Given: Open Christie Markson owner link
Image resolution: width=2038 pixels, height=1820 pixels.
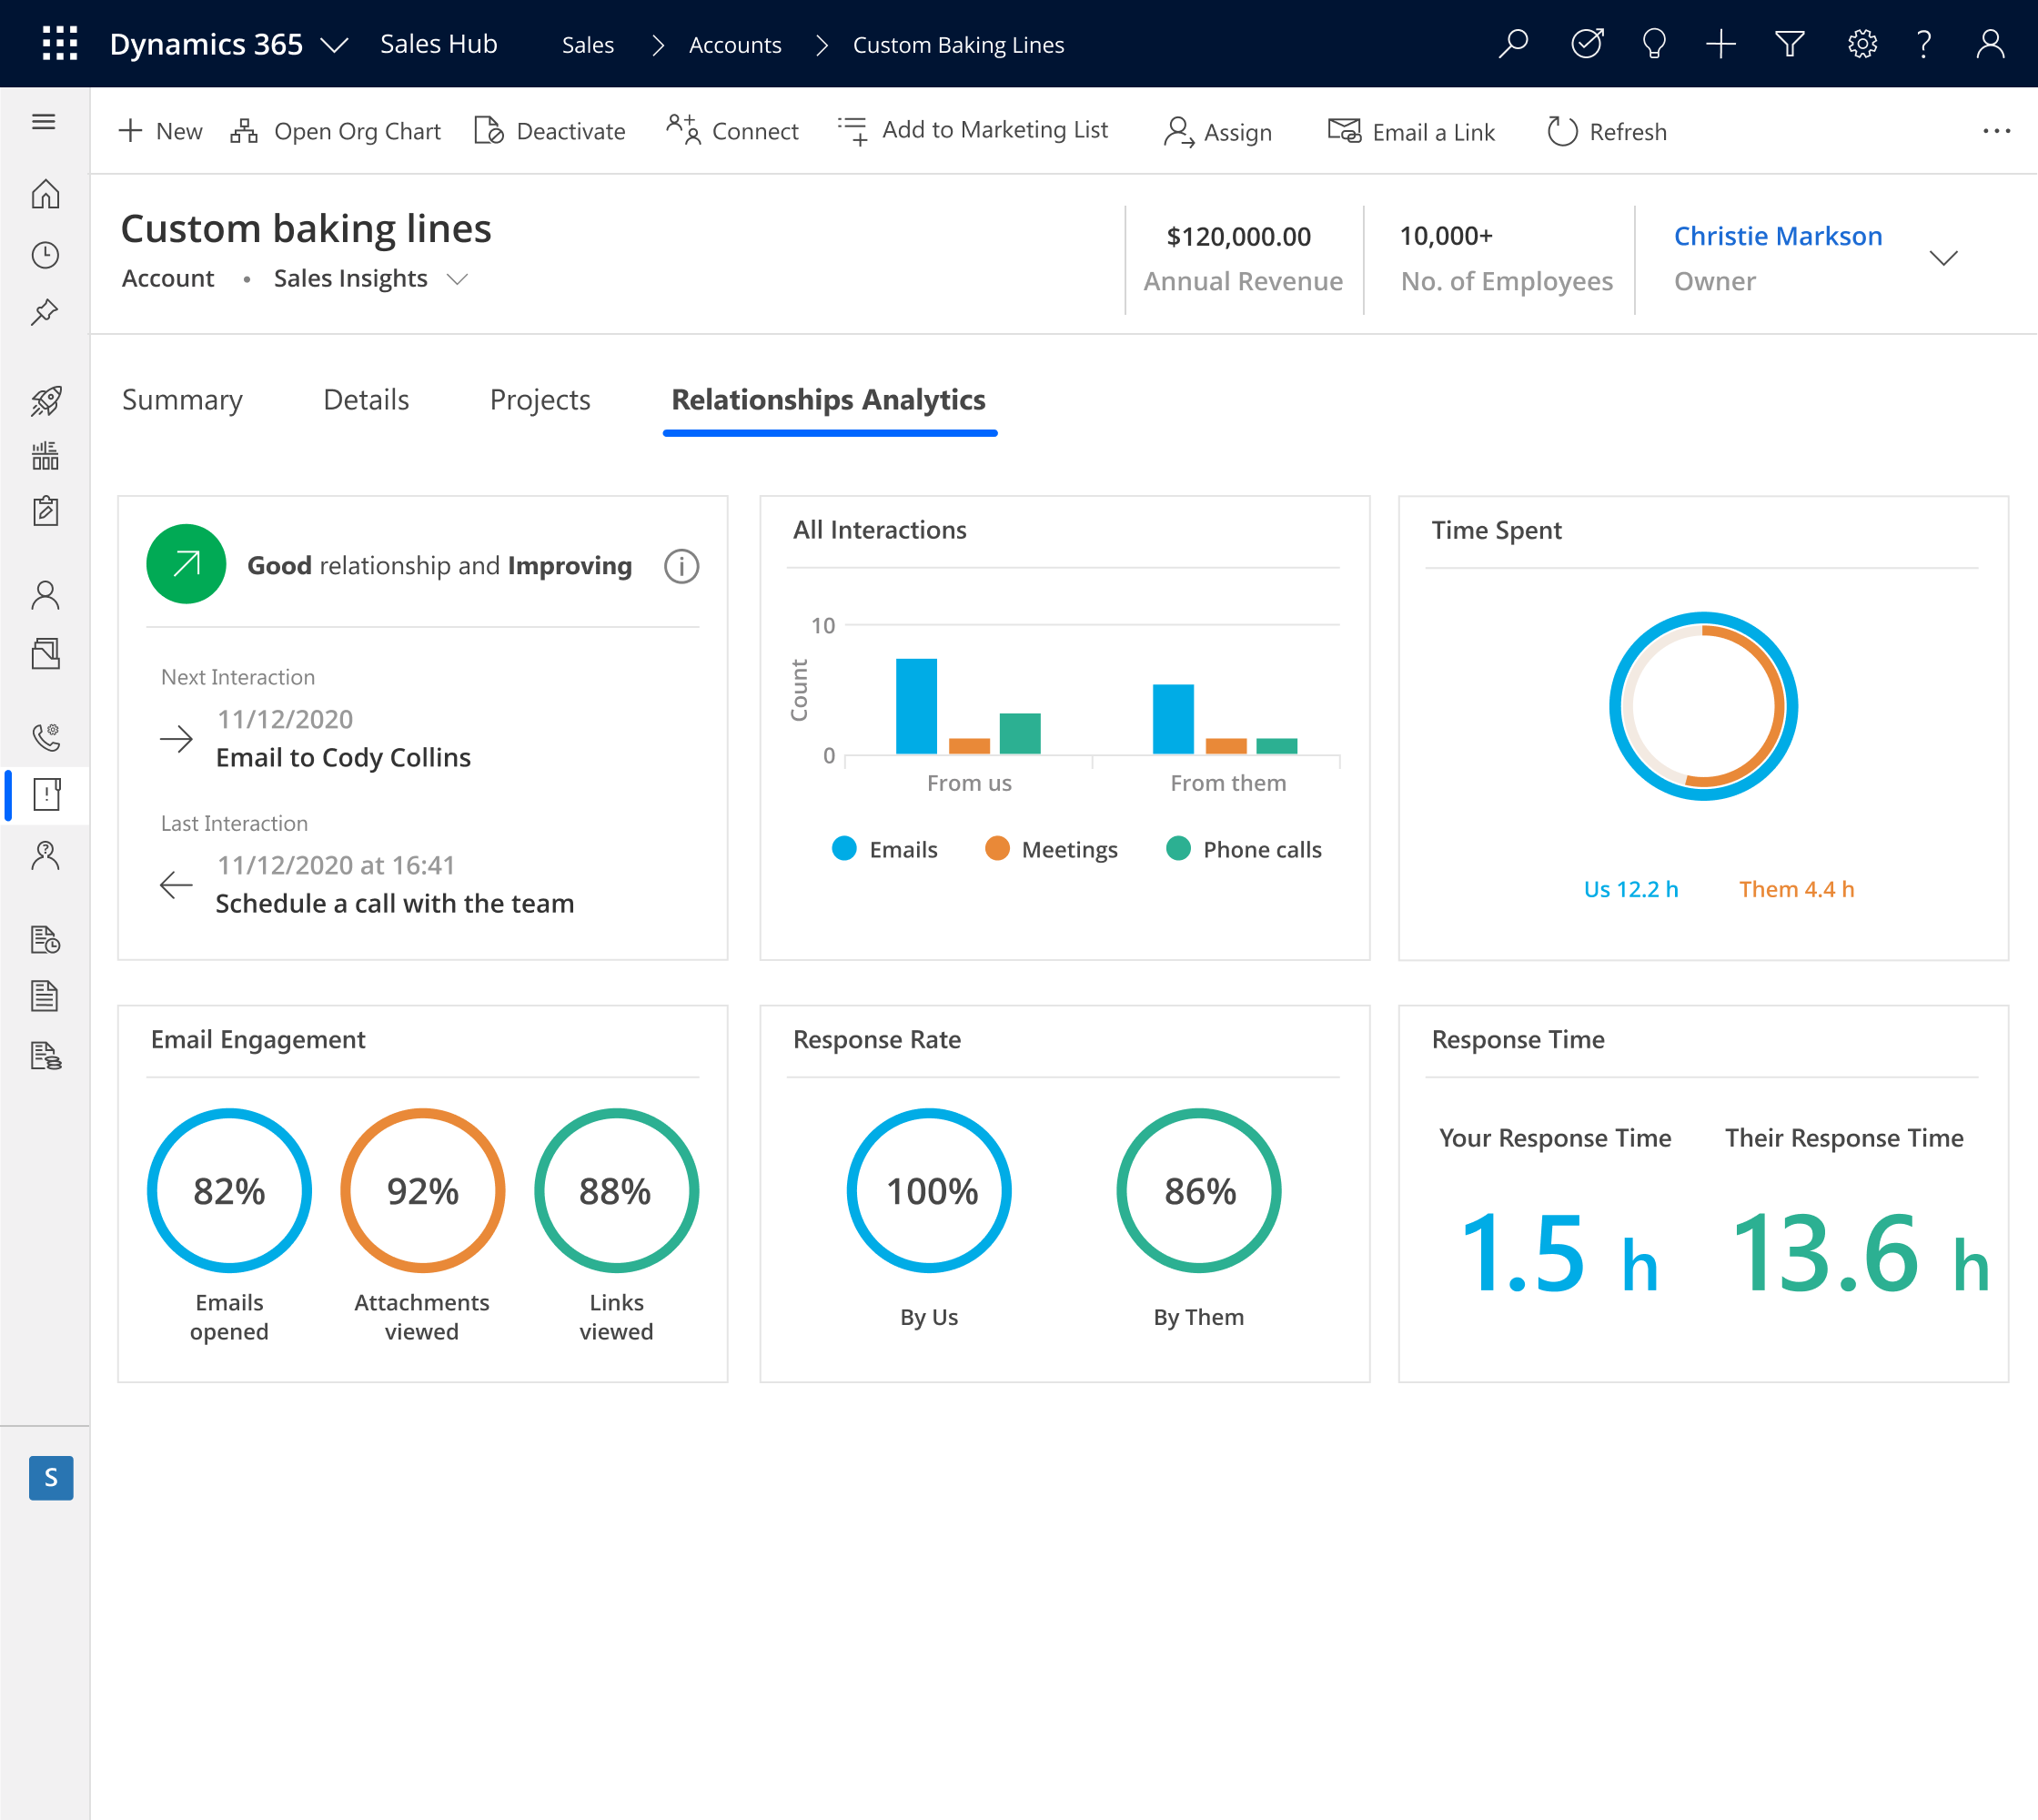Looking at the screenshot, I should click(1778, 236).
